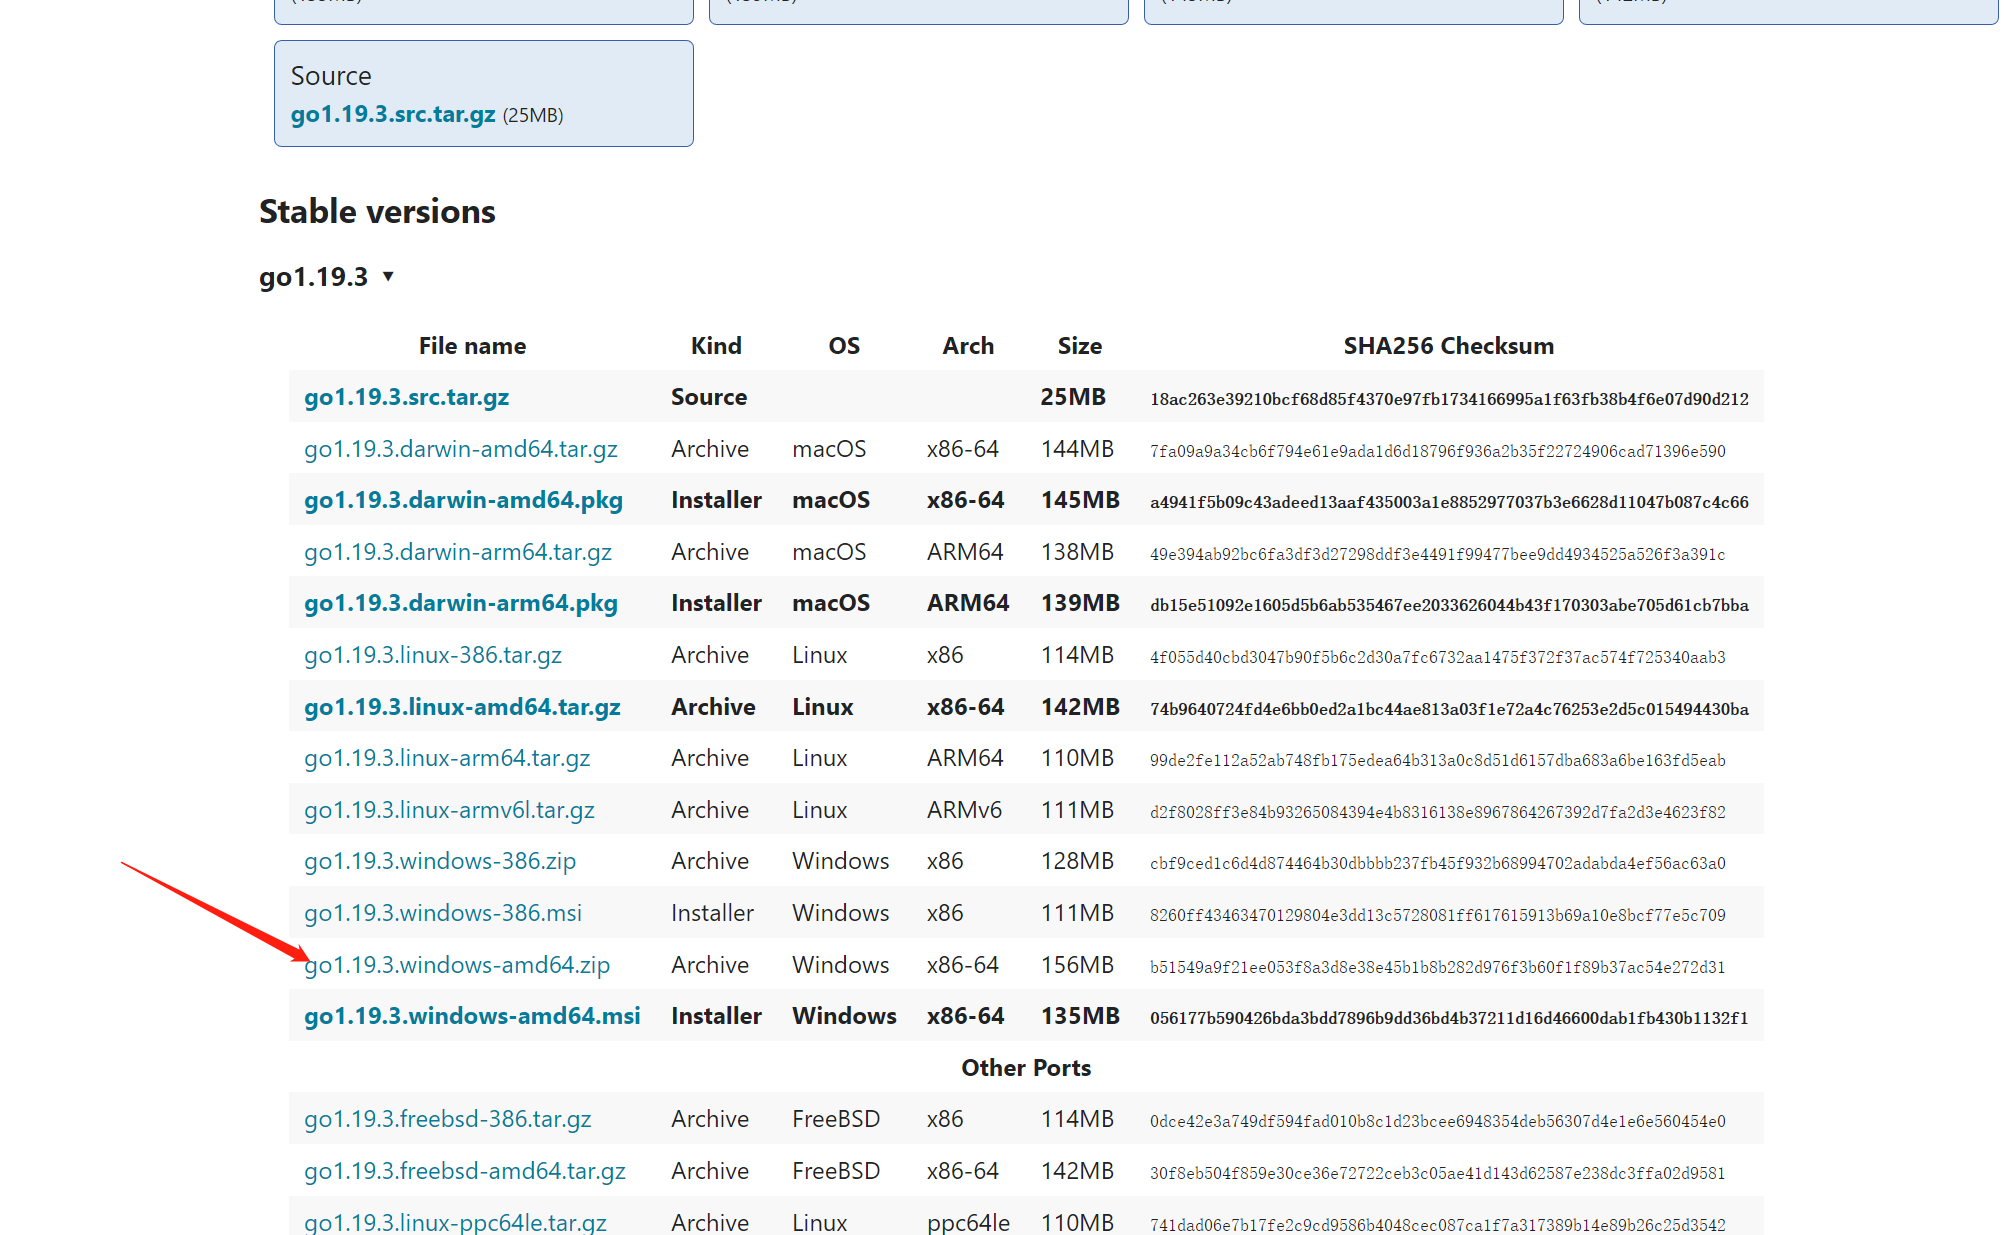The width and height of the screenshot is (2010, 1235).
Task: Click go1.19.3.linux-ppc64le.tar.gz link
Action: pos(455,1222)
